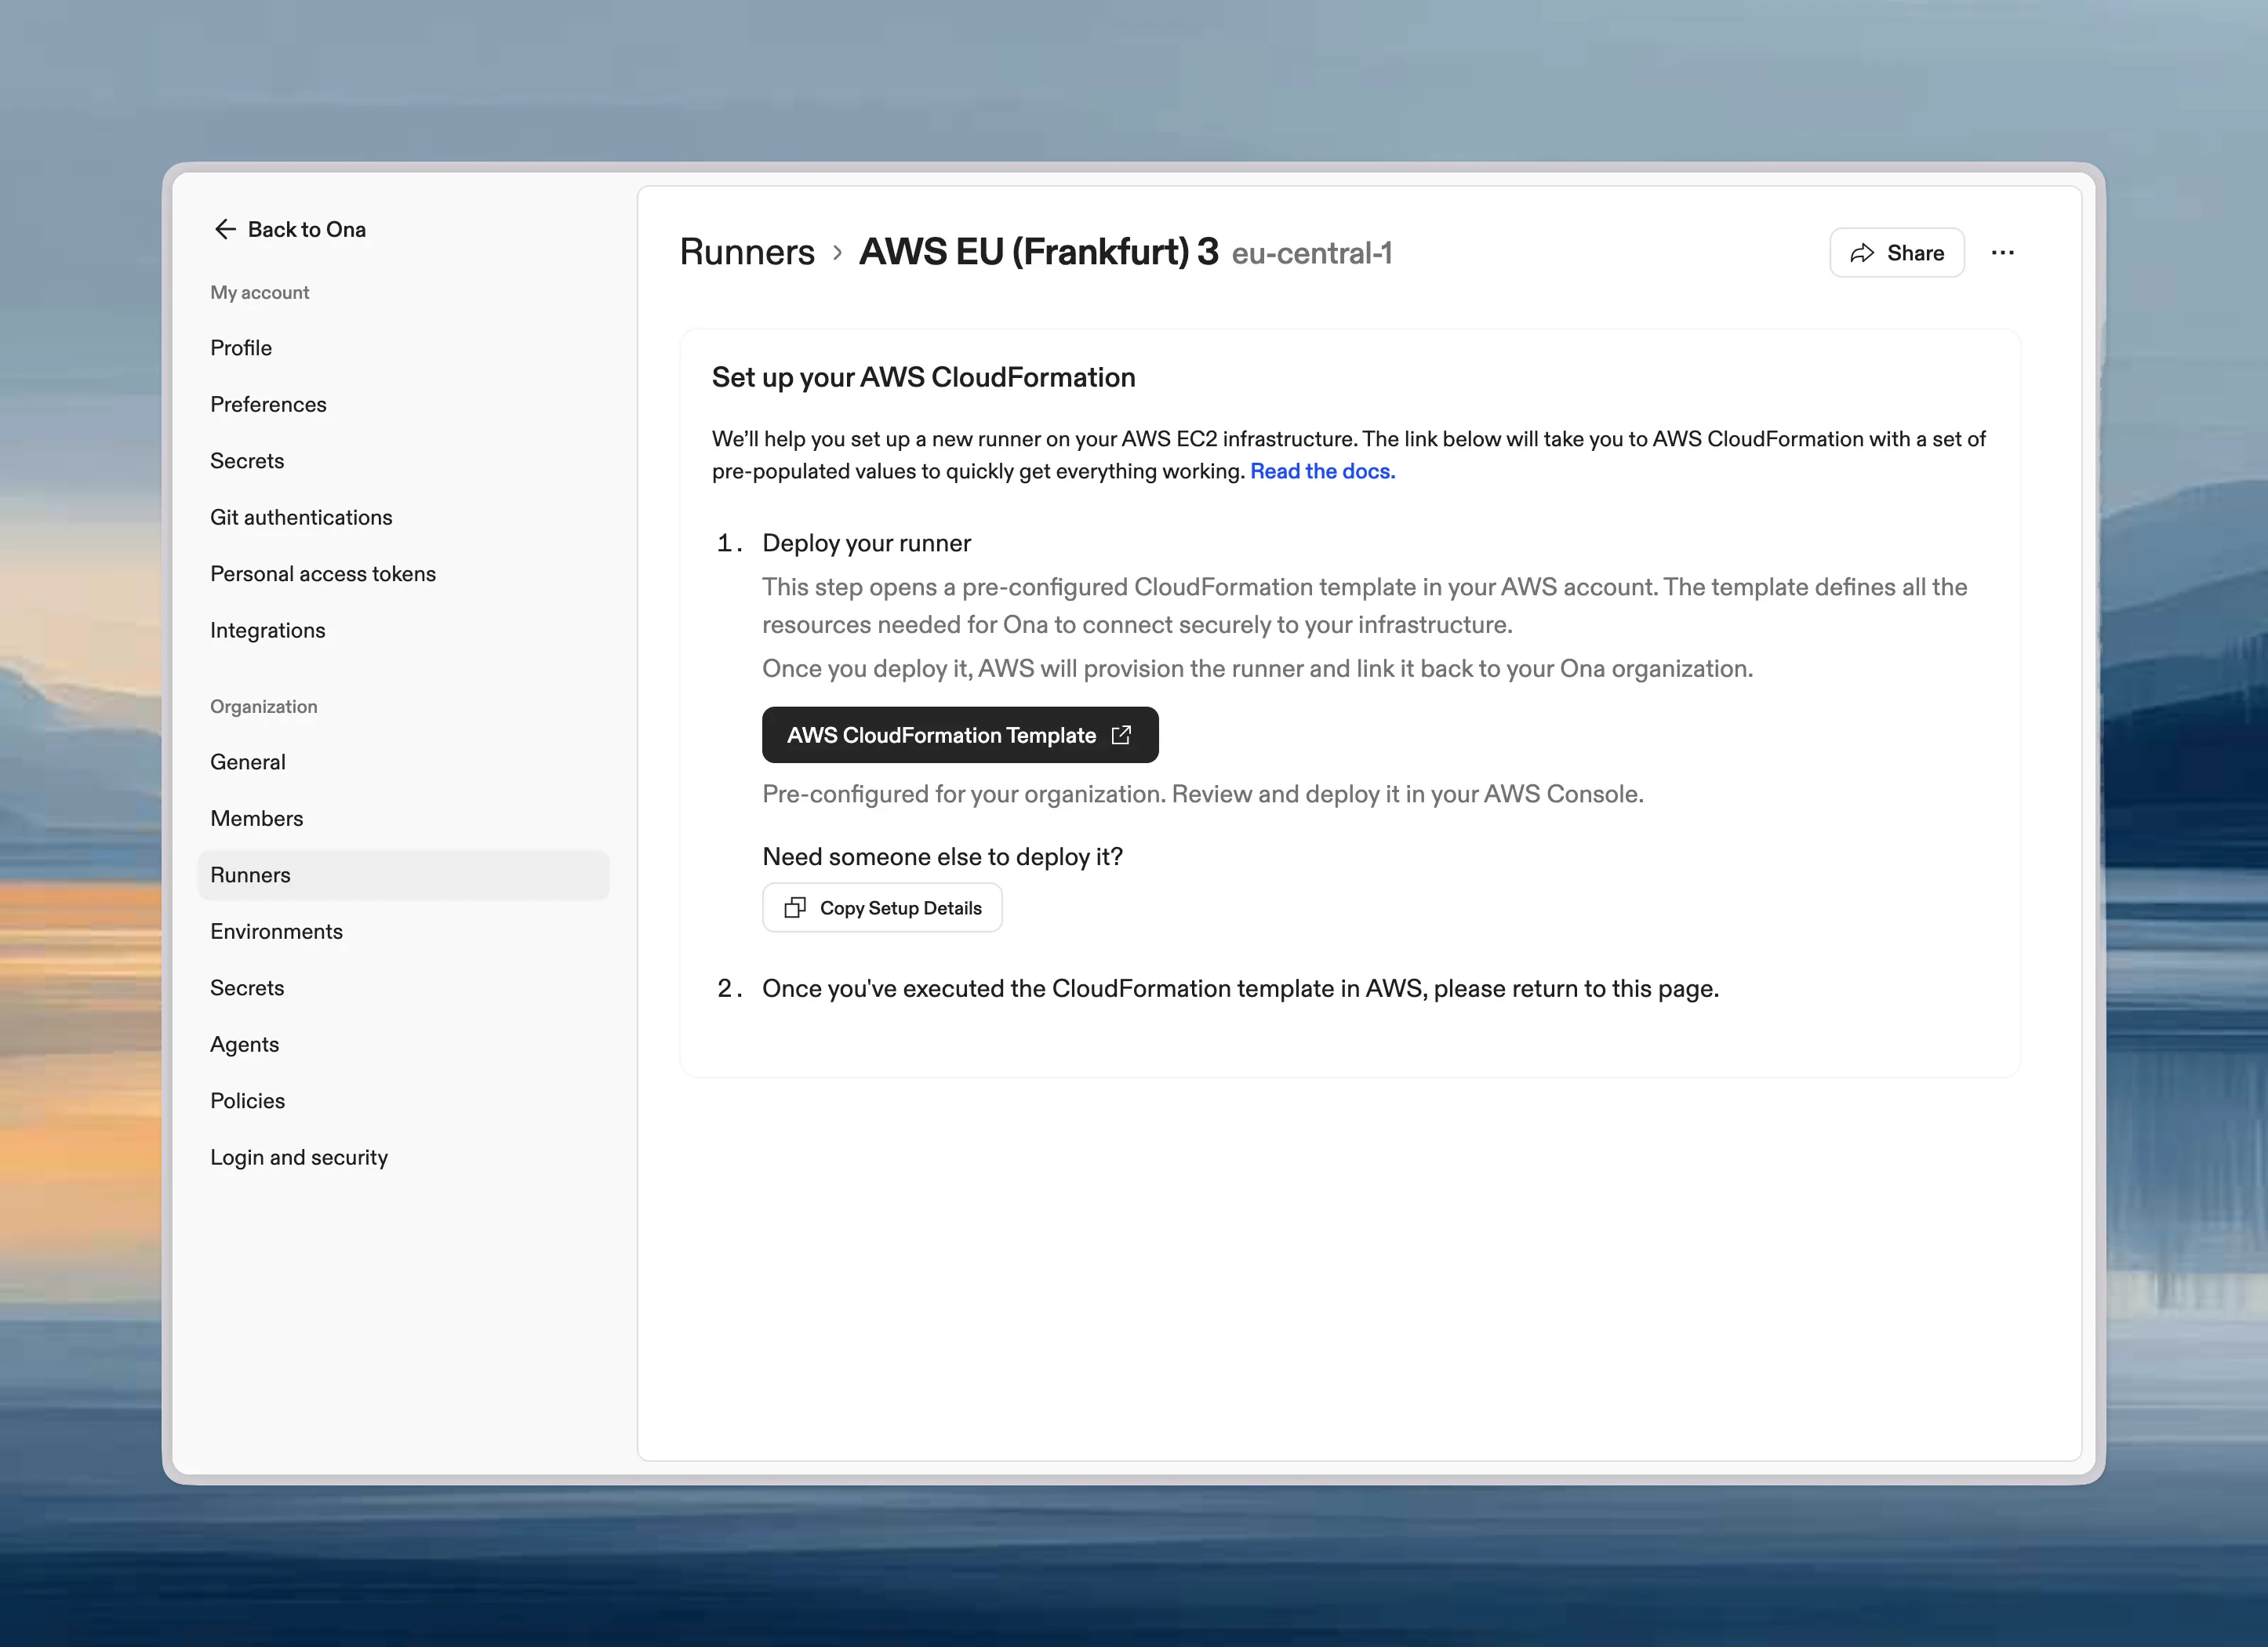Copy Setup Details for a colleague

882,908
